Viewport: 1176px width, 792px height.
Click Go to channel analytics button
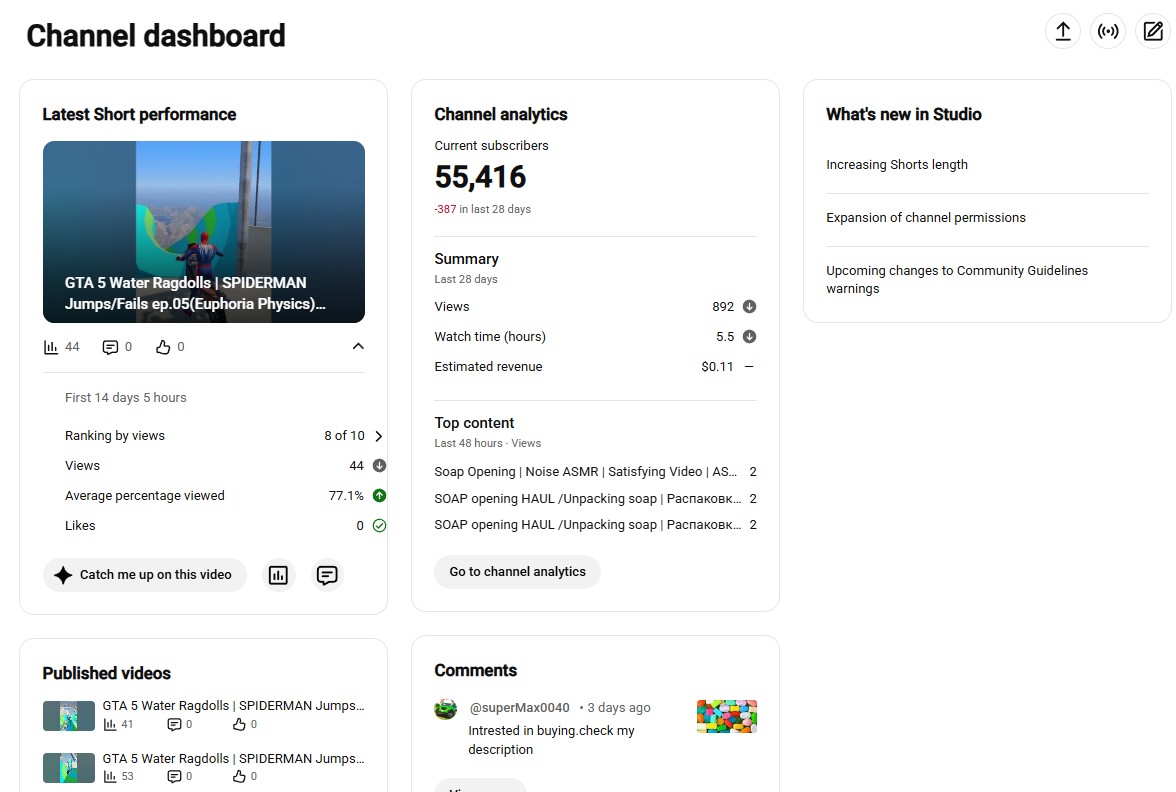[x=518, y=572]
